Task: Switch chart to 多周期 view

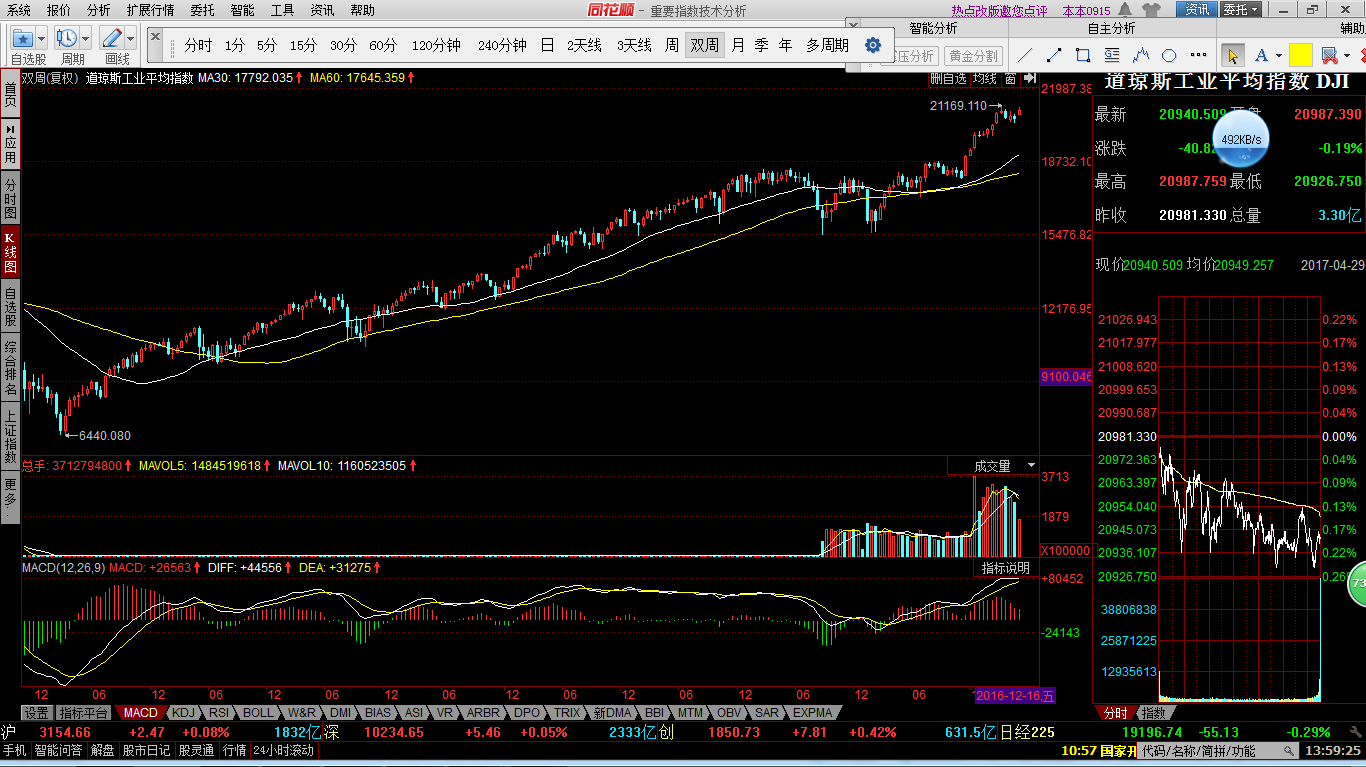Action: [827, 45]
